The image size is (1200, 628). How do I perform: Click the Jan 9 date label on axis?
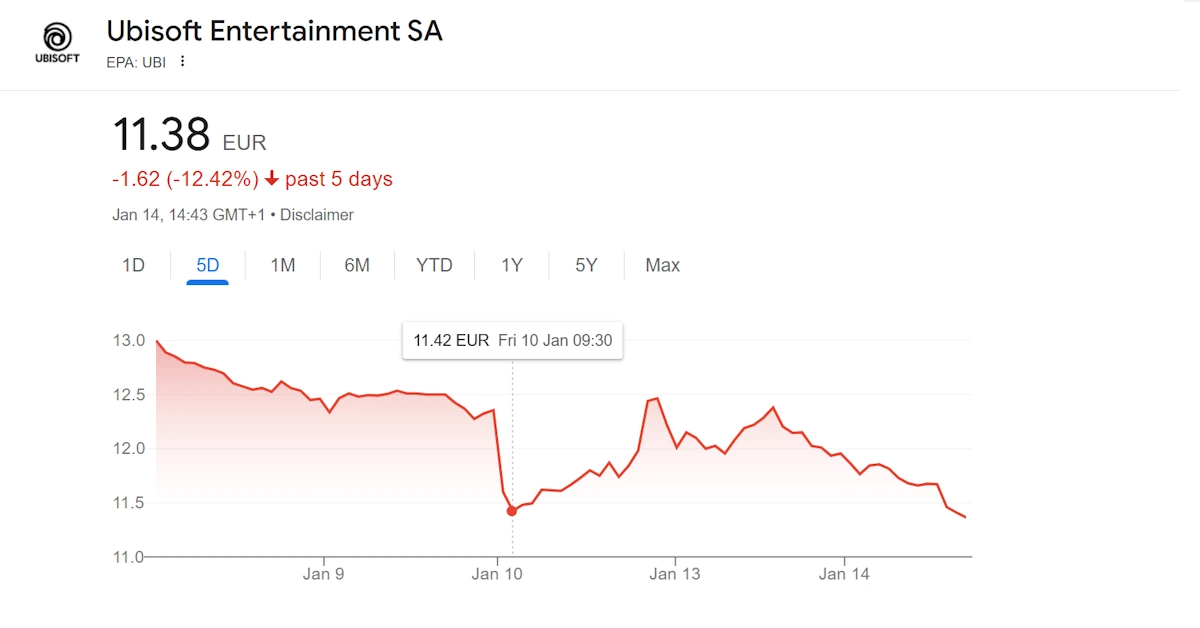pyautogui.click(x=324, y=574)
